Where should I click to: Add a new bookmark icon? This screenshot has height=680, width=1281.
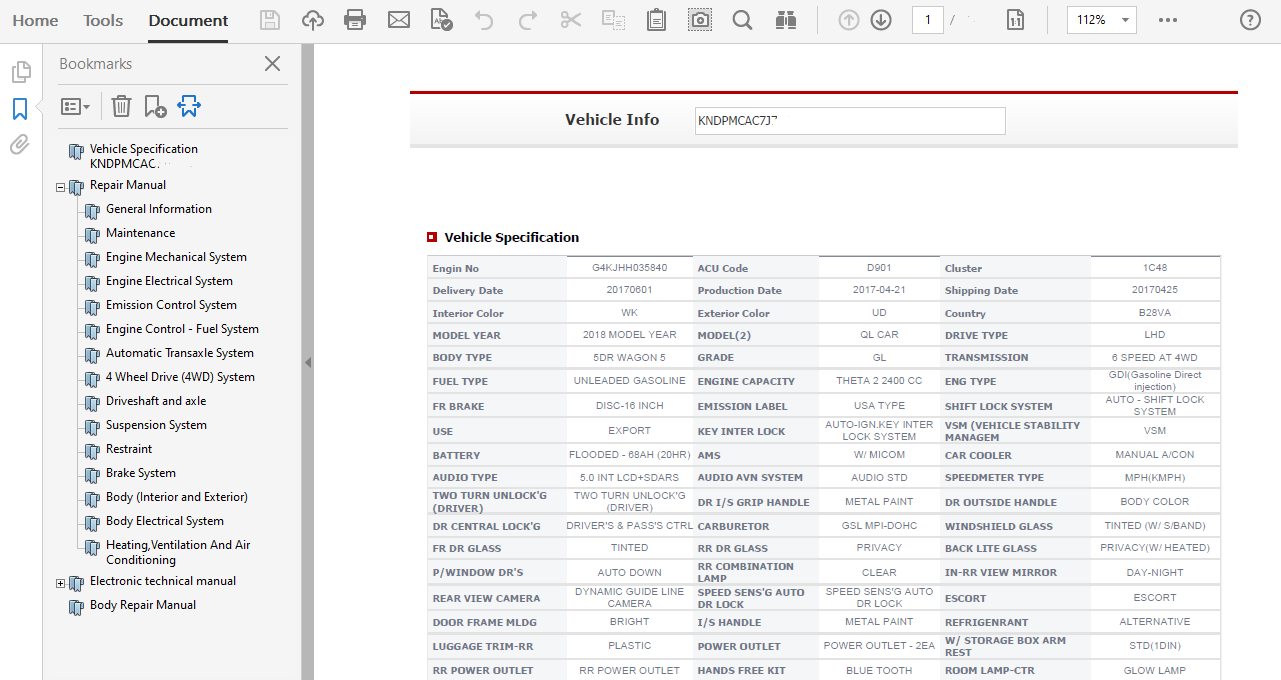pyautogui.click(x=155, y=106)
